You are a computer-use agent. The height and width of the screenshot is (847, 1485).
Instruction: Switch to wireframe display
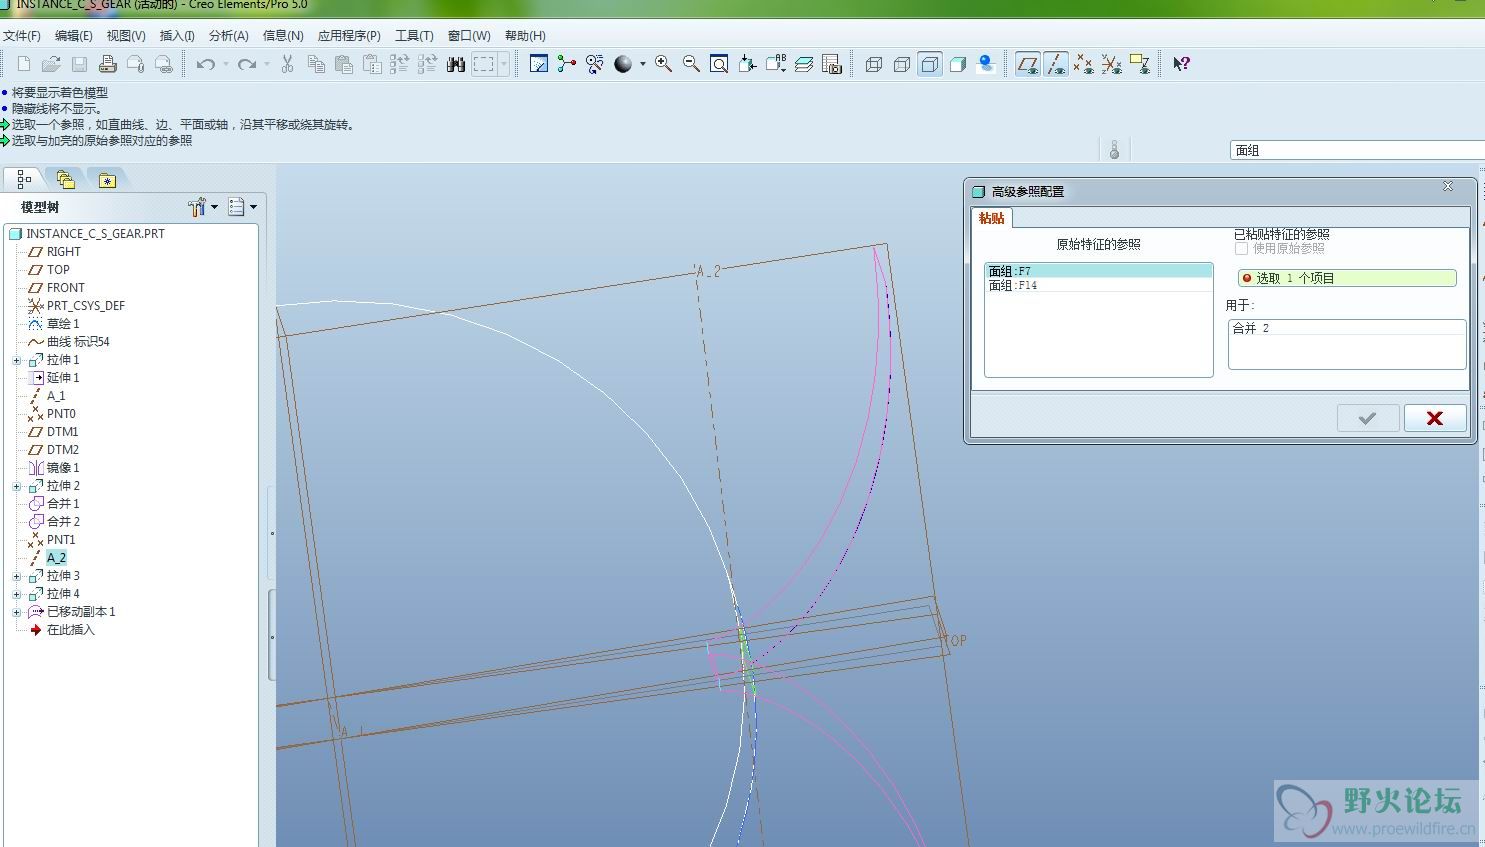point(873,64)
